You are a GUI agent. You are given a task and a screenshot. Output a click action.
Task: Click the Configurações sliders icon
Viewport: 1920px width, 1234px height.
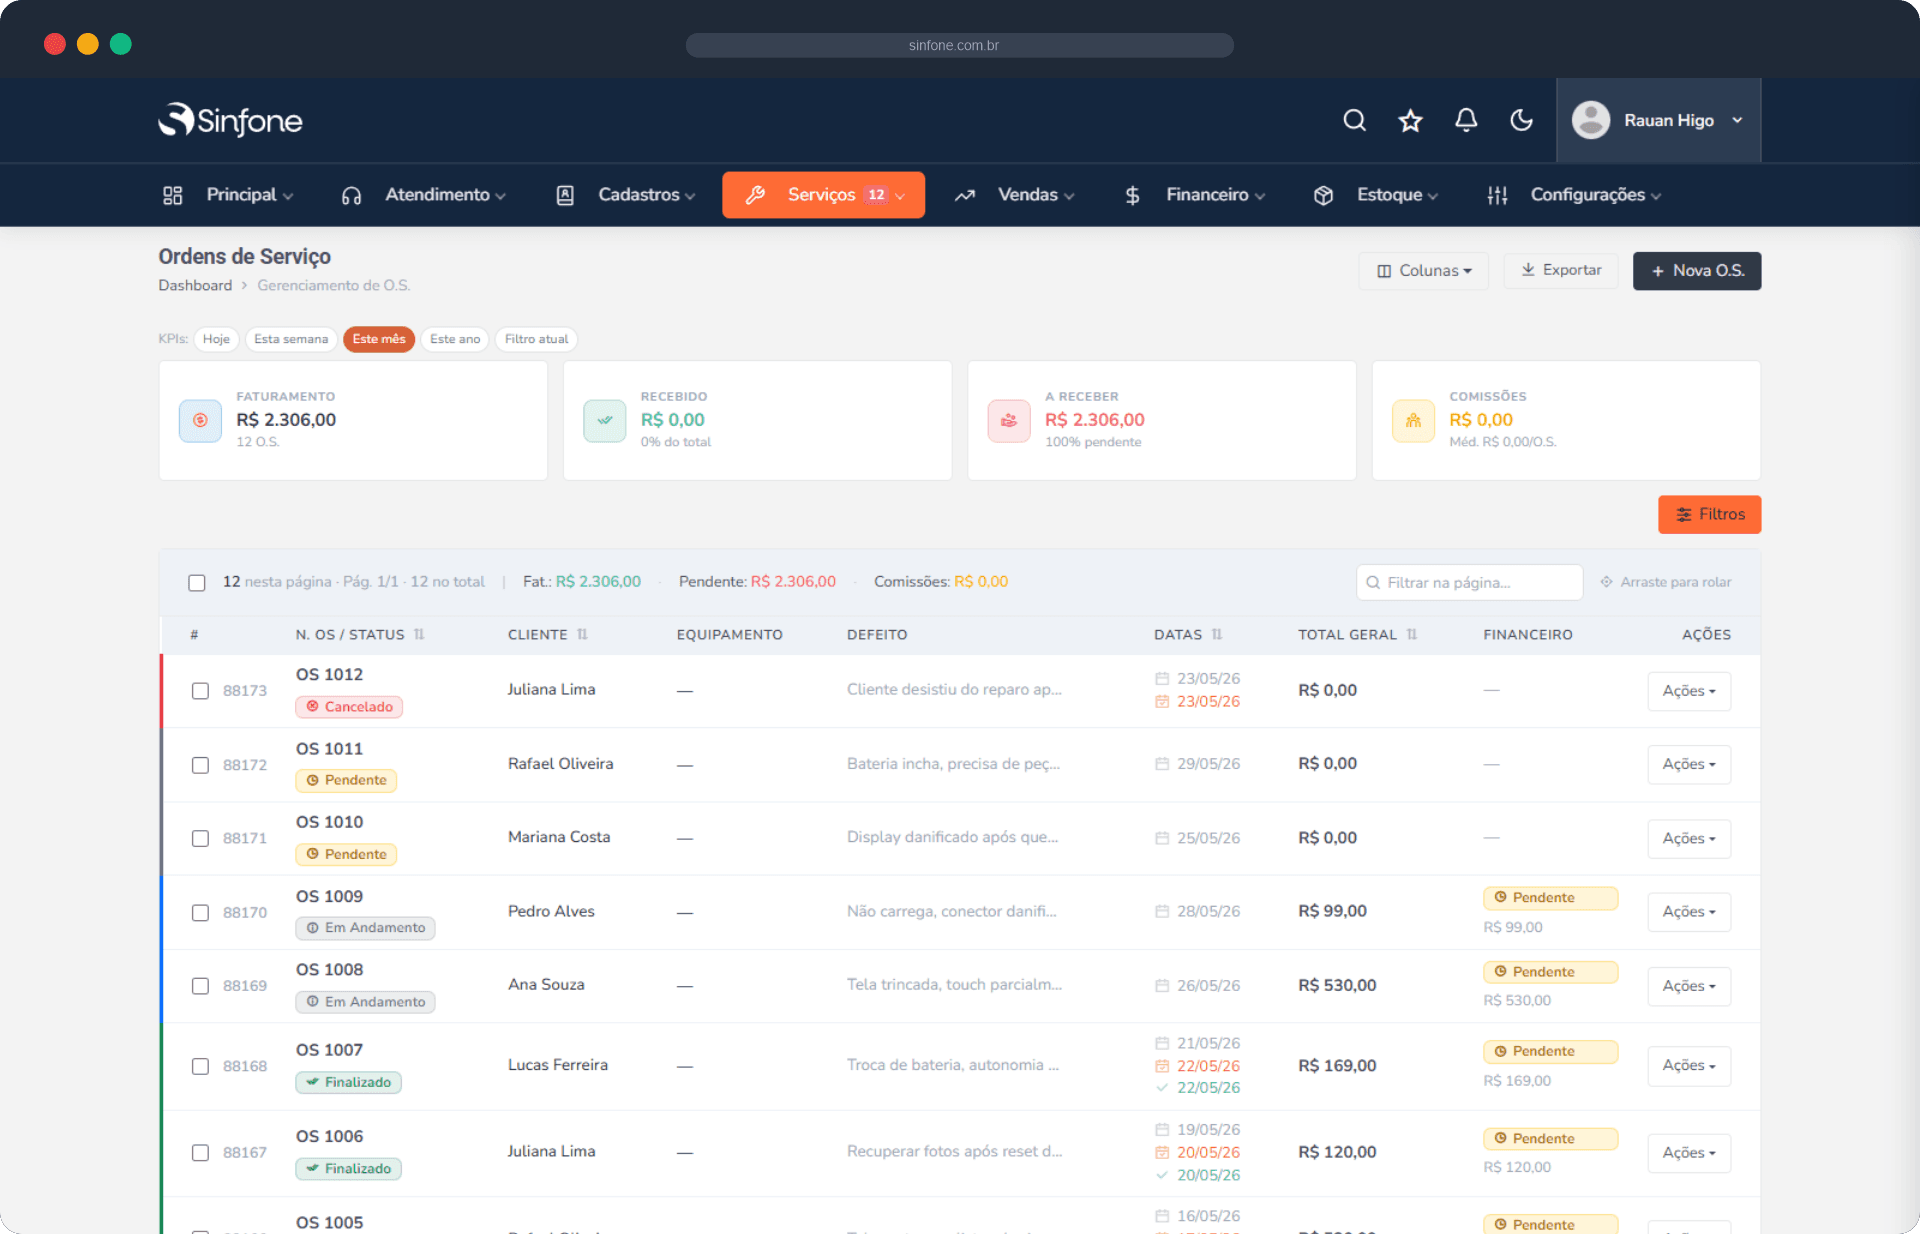point(1497,195)
